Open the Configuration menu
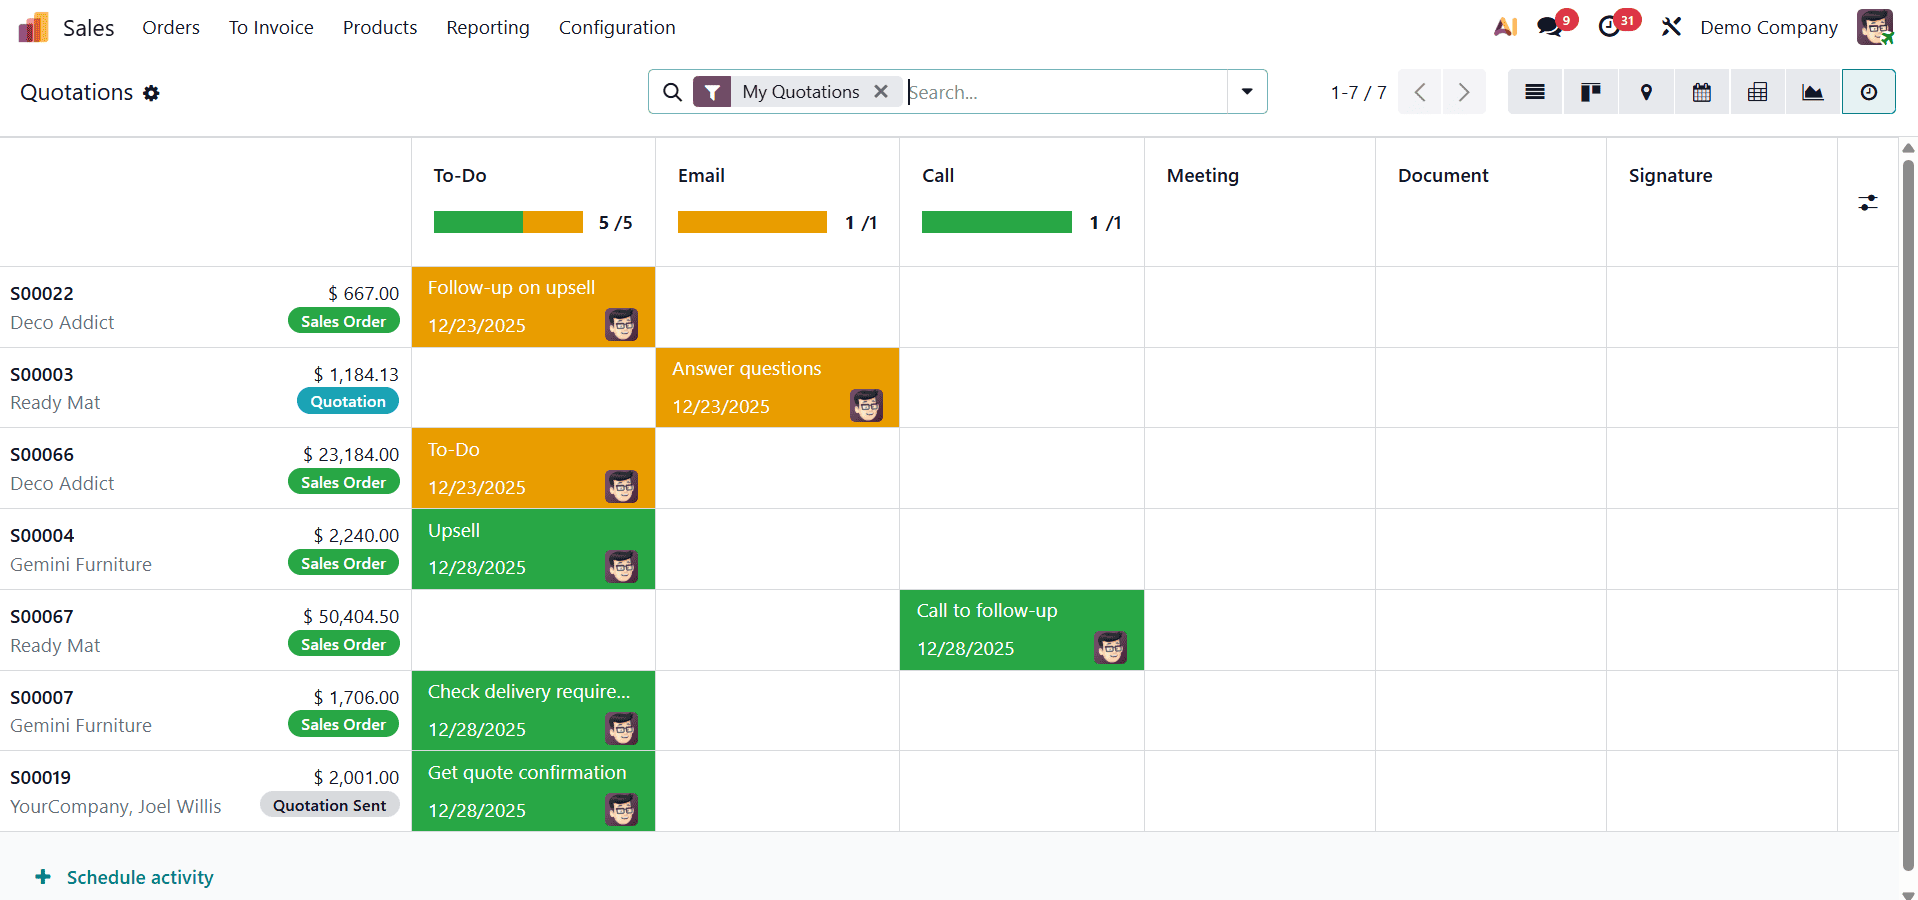1918x900 pixels. tap(616, 27)
